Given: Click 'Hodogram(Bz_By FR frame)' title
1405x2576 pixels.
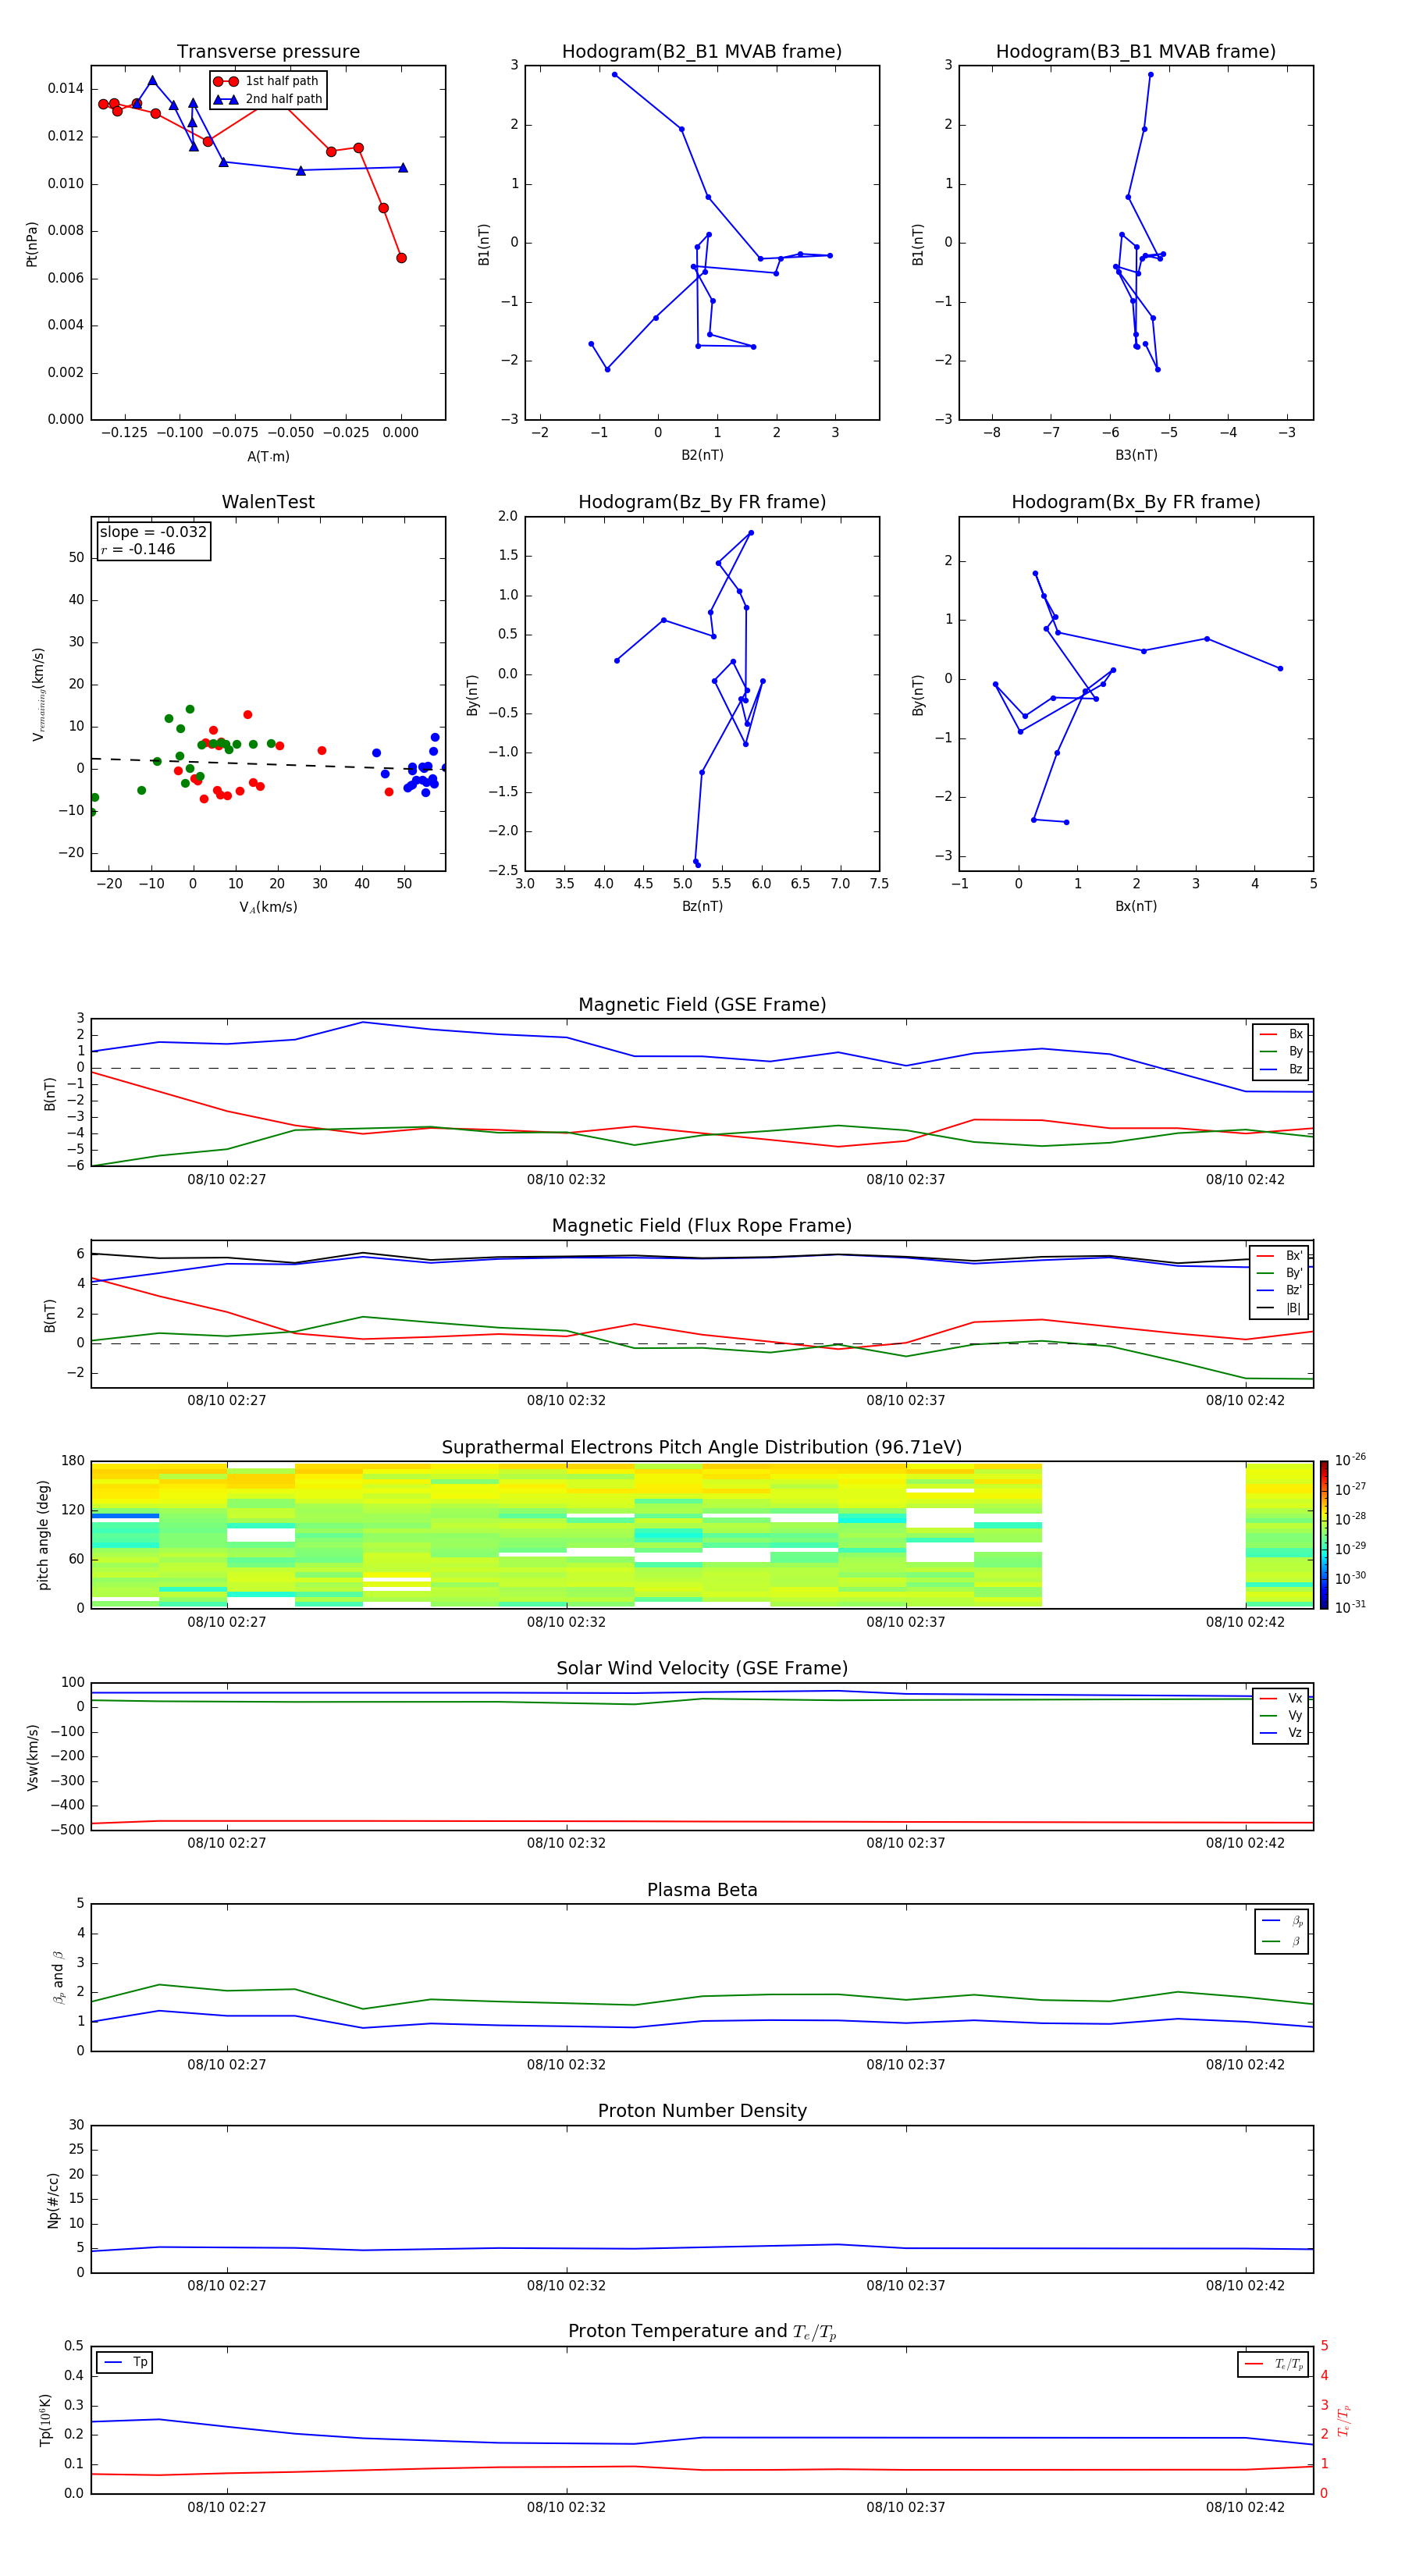Looking at the screenshot, I should tap(702, 502).
